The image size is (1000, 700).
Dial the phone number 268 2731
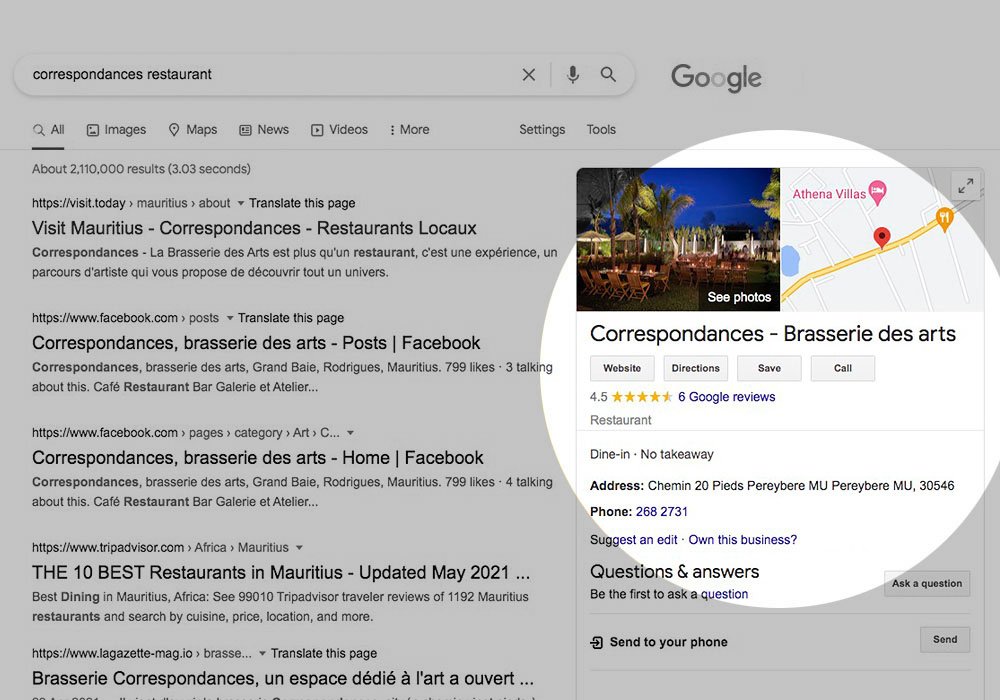tap(661, 512)
